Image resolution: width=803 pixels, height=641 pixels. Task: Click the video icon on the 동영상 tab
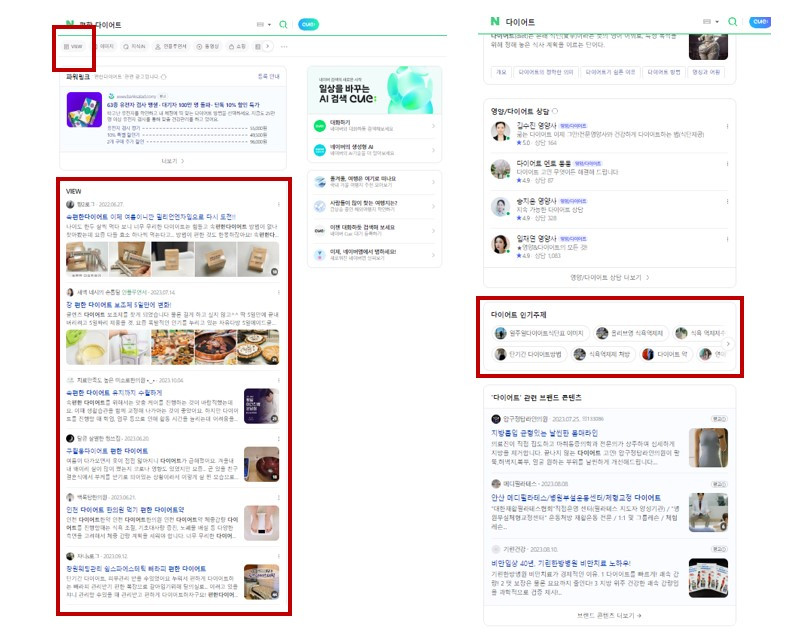click(x=198, y=46)
